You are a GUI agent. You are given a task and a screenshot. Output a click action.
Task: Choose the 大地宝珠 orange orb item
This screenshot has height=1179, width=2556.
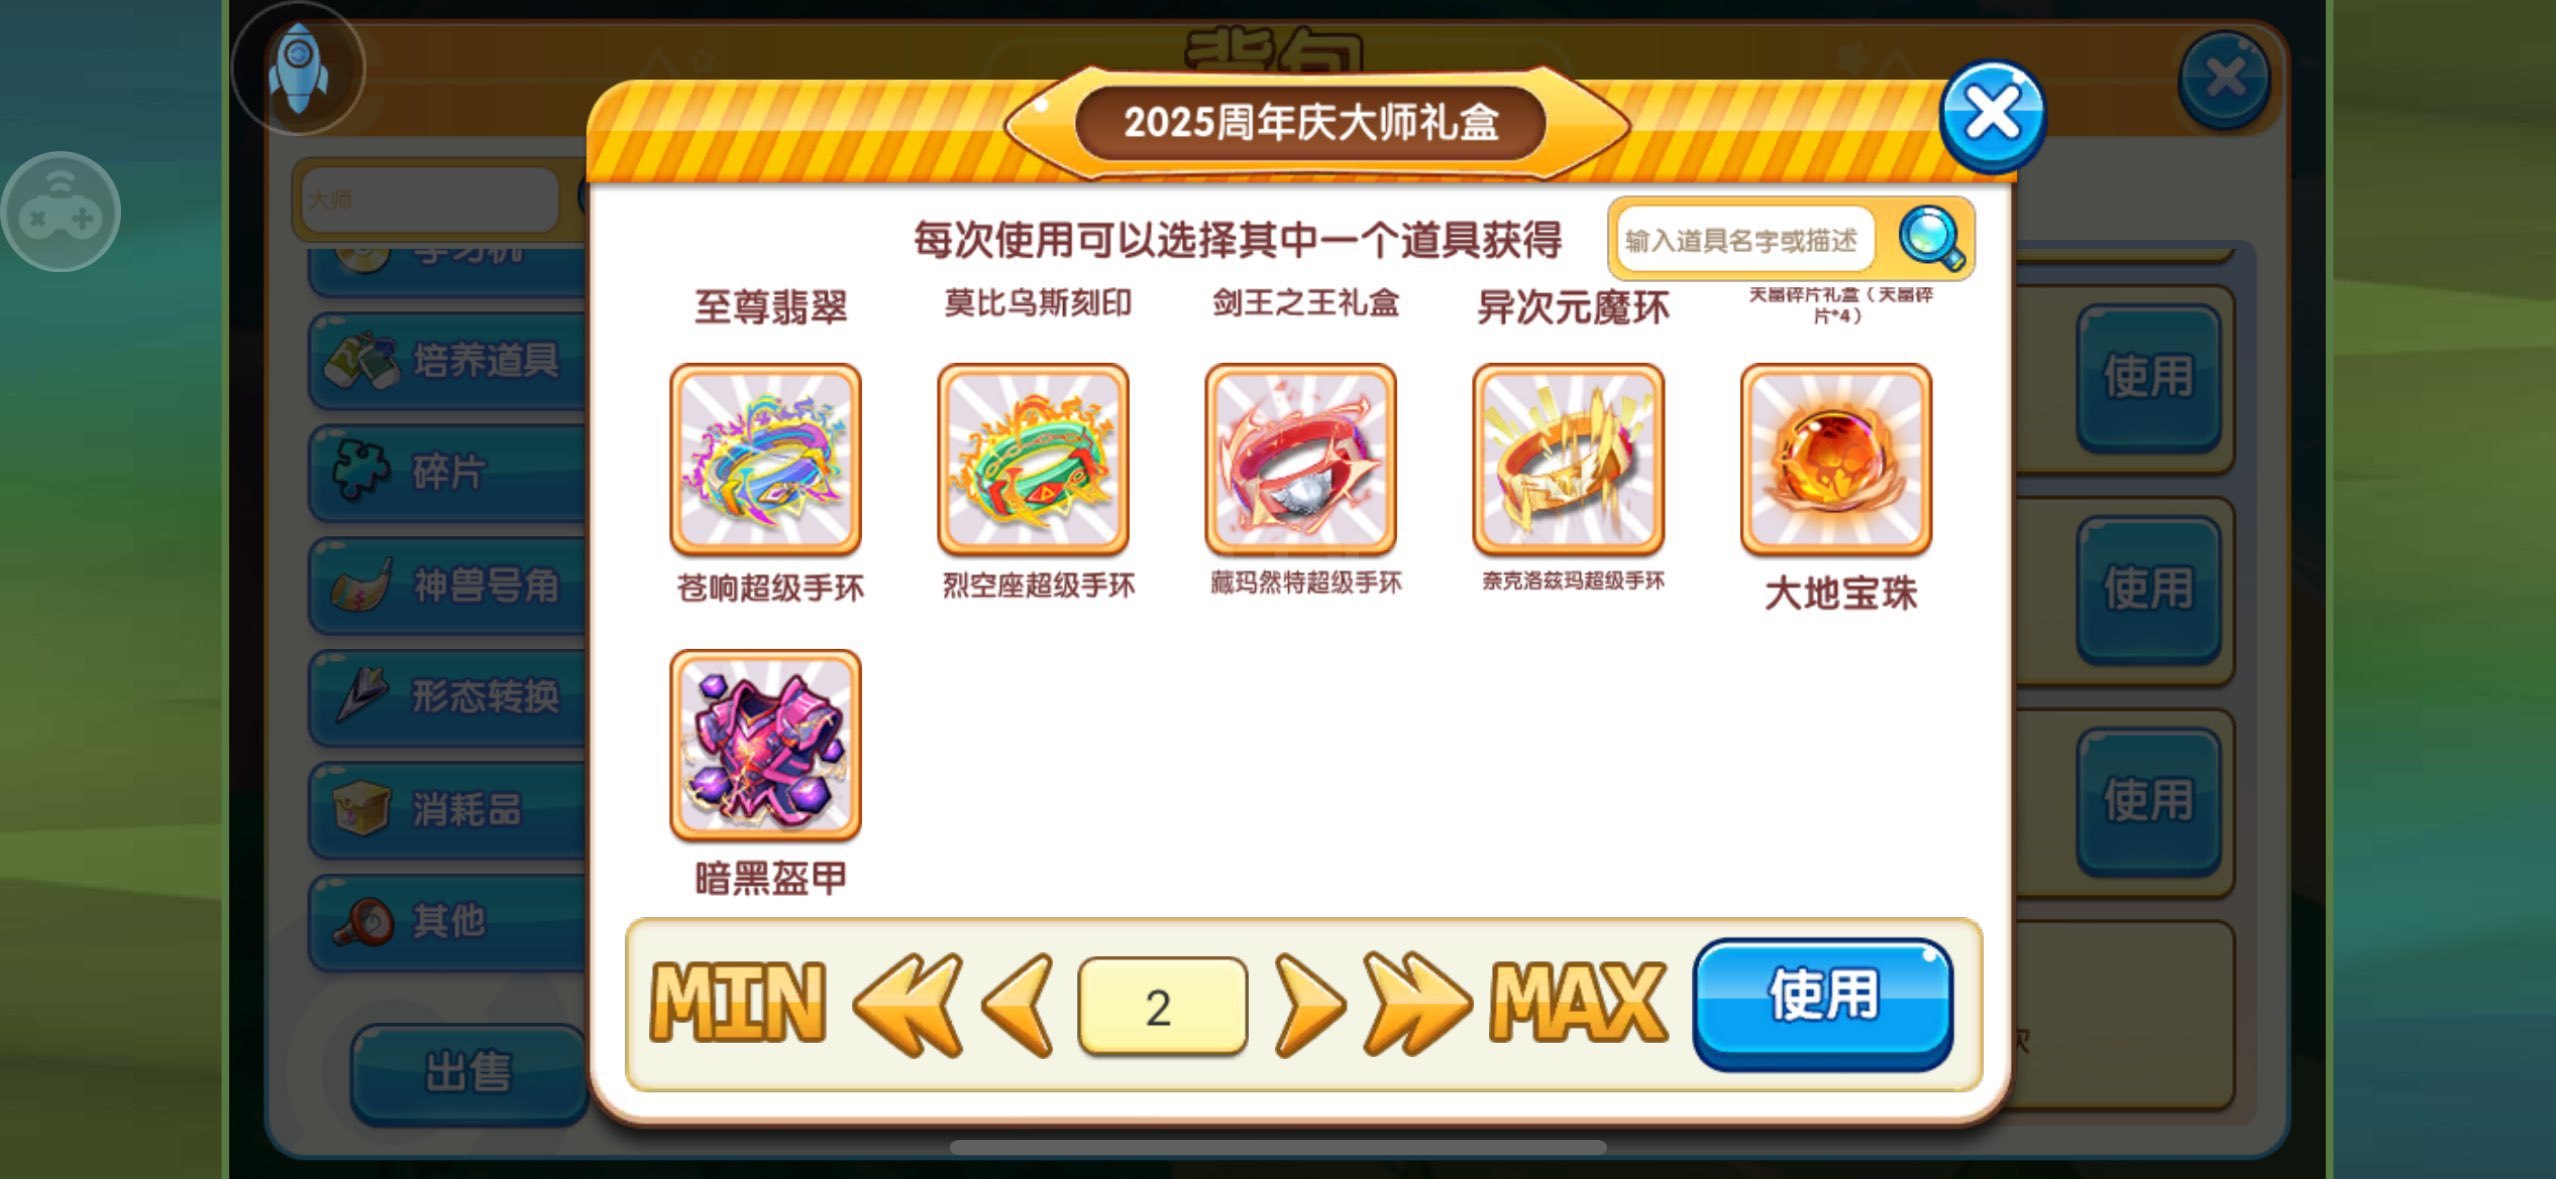click(x=1836, y=459)
